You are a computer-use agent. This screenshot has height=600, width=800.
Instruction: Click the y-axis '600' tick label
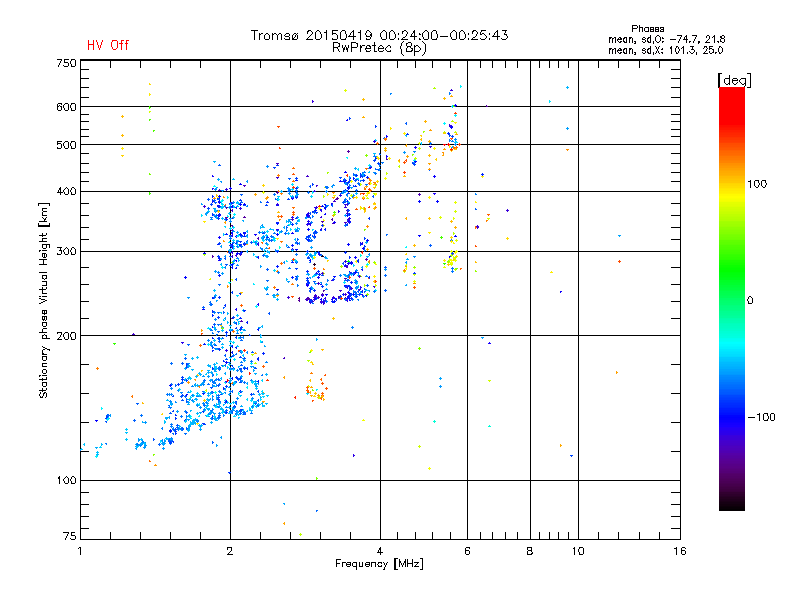click(x=66, y=107)
